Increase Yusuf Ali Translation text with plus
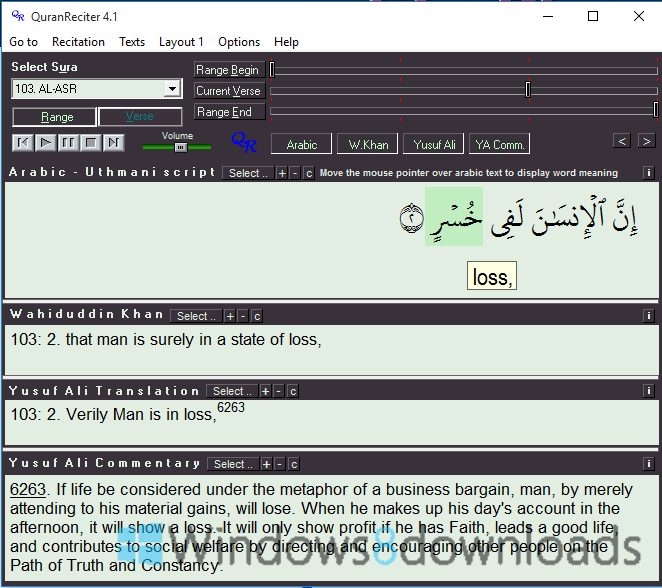This screenshot has height=588, width=662. coord(265,391)
